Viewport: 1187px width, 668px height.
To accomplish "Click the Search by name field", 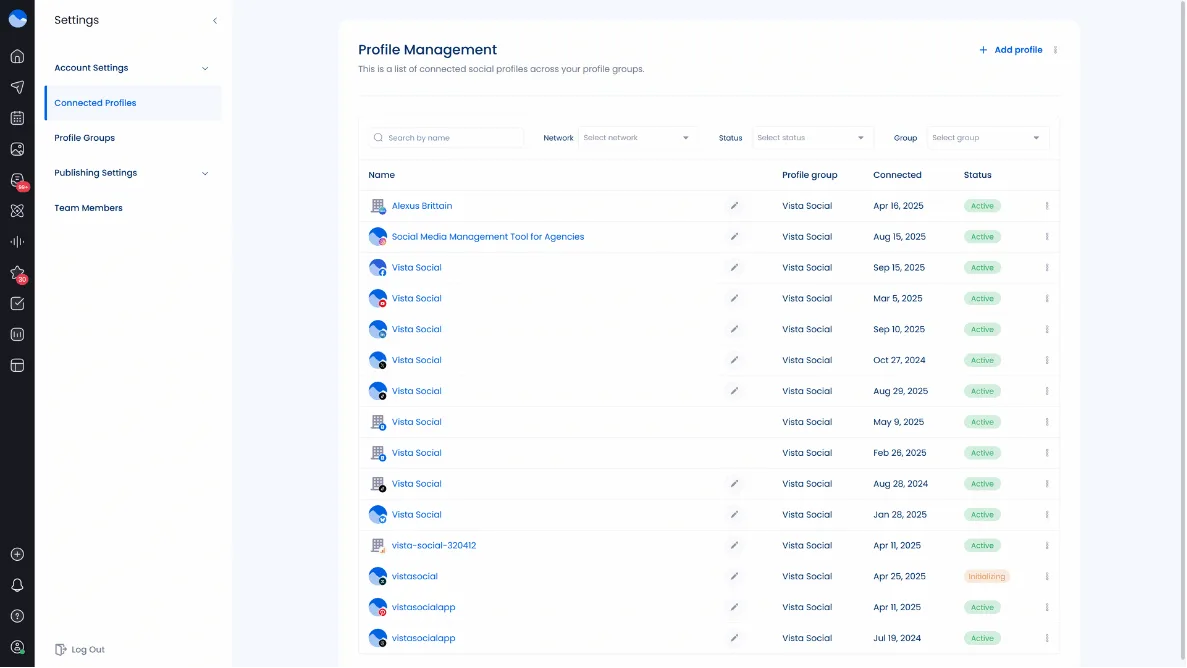I will (x=445, y=137).
